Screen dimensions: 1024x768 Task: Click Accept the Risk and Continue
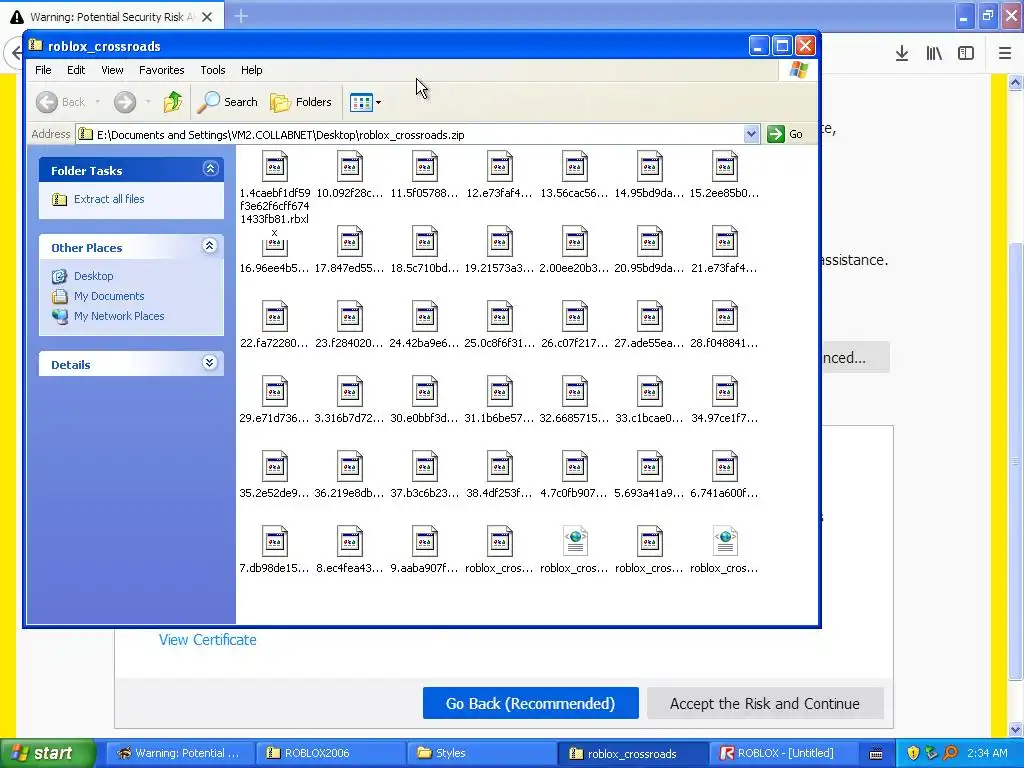pos(765,703)
